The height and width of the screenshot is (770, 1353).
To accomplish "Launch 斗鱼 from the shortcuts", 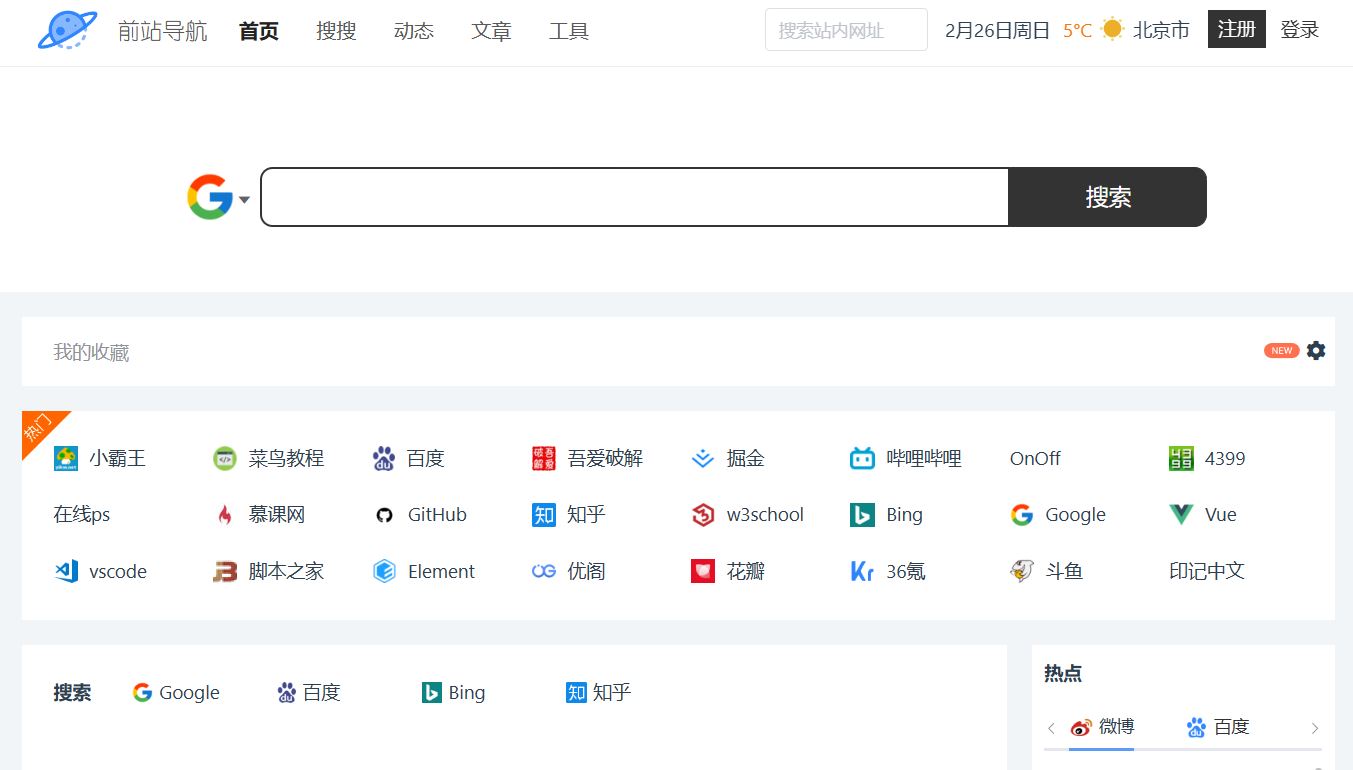I will [x=1045, y=571].
